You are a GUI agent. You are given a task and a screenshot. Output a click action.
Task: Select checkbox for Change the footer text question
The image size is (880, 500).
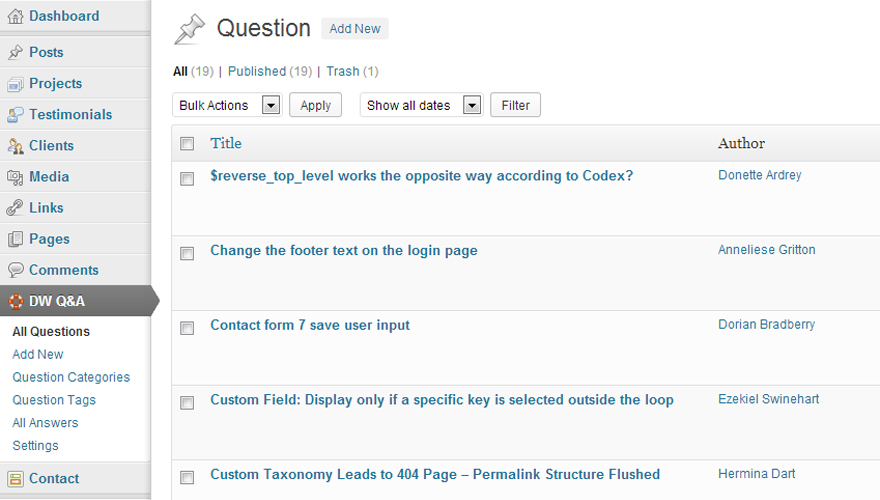[187, 253]
